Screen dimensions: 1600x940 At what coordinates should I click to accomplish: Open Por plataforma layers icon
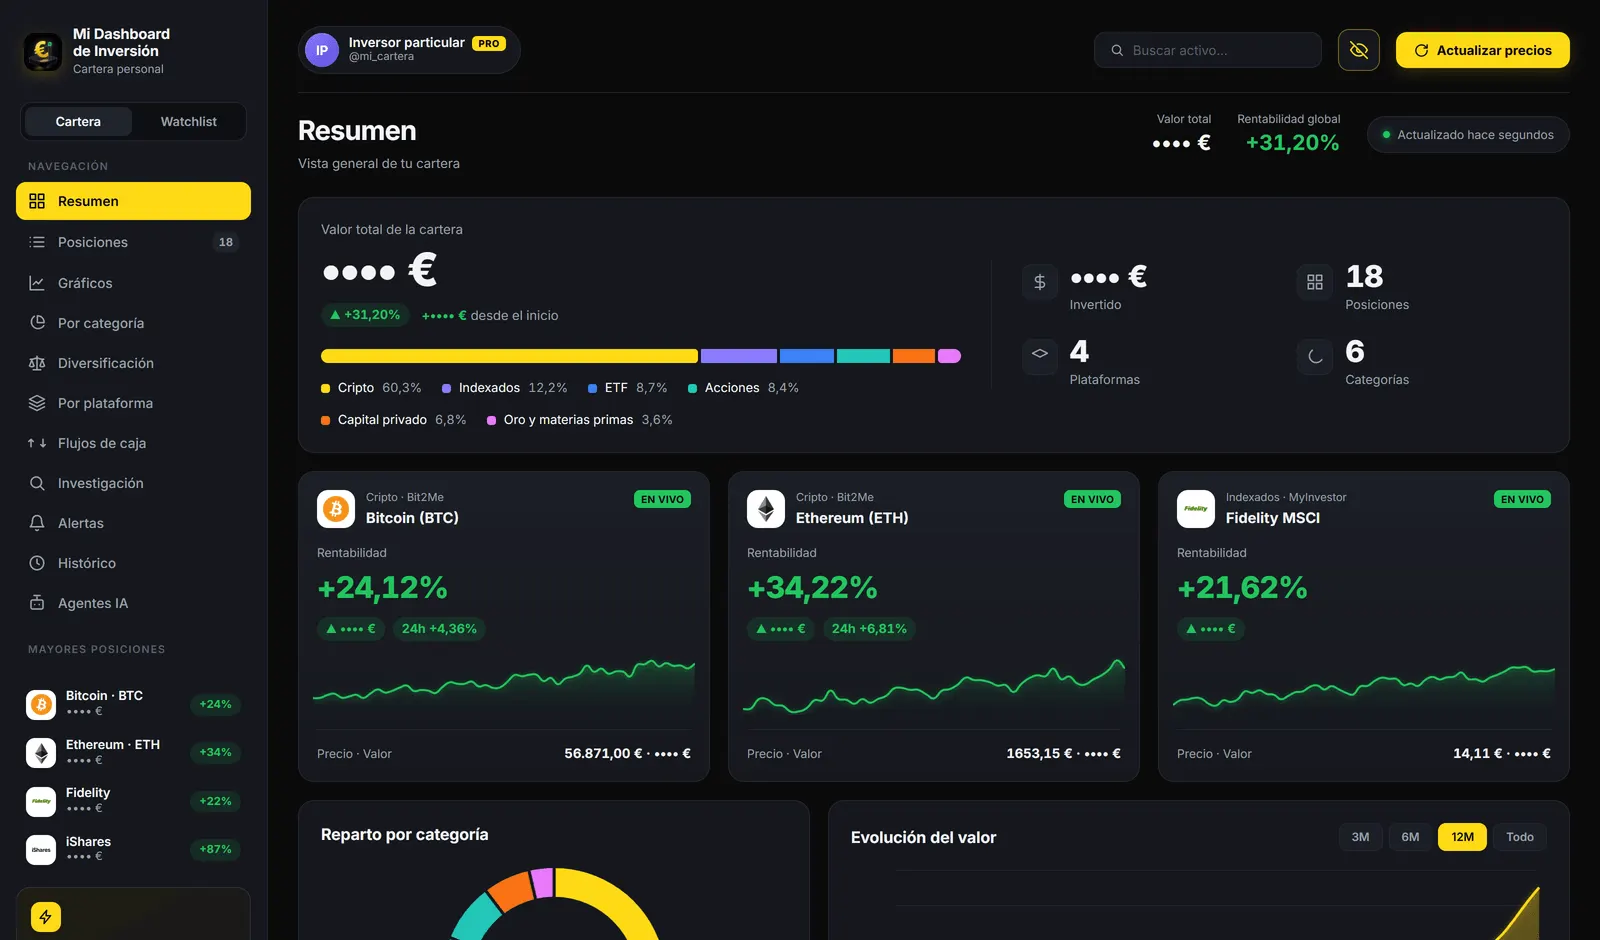pos(37,403)
